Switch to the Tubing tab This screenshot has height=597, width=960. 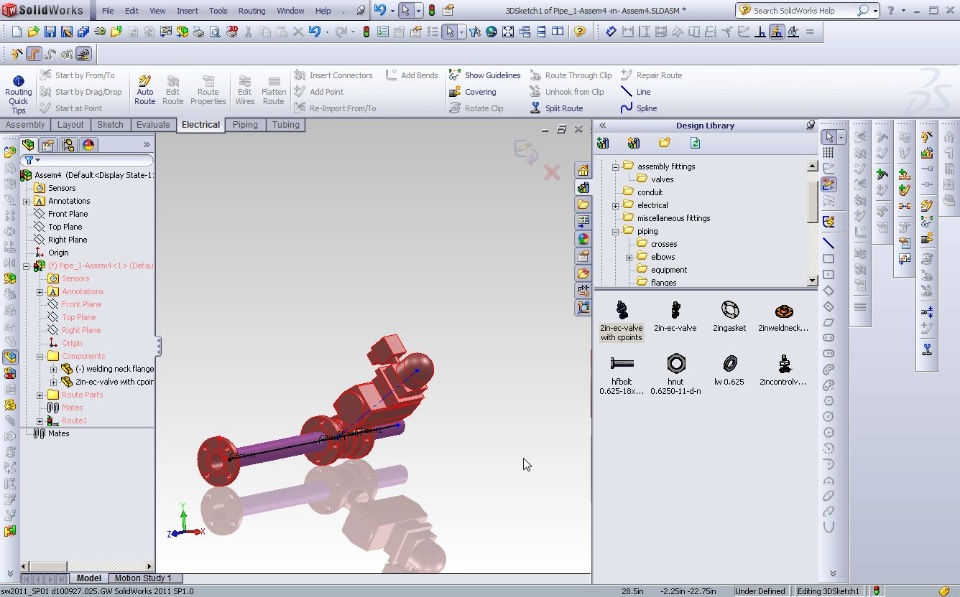pos(285,125)
